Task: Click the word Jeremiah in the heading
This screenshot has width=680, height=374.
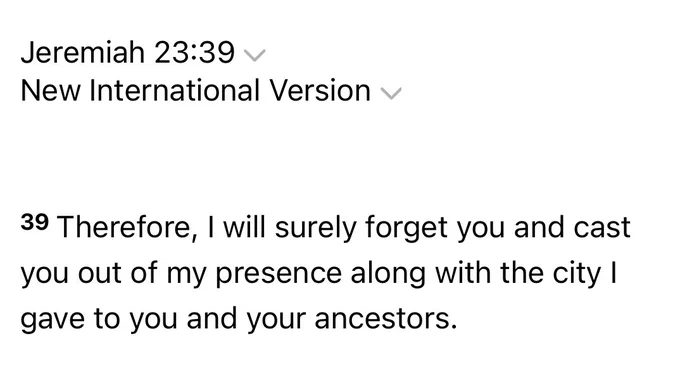Action: [x=82, y=52]
